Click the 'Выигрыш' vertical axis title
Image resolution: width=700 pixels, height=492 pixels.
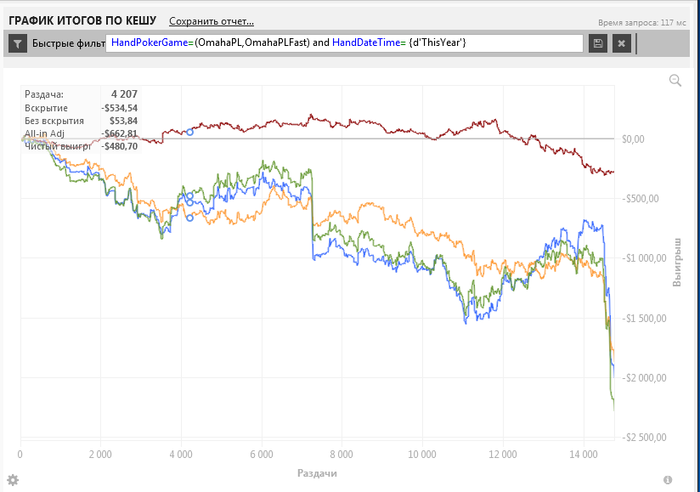(x=677, y=262)
